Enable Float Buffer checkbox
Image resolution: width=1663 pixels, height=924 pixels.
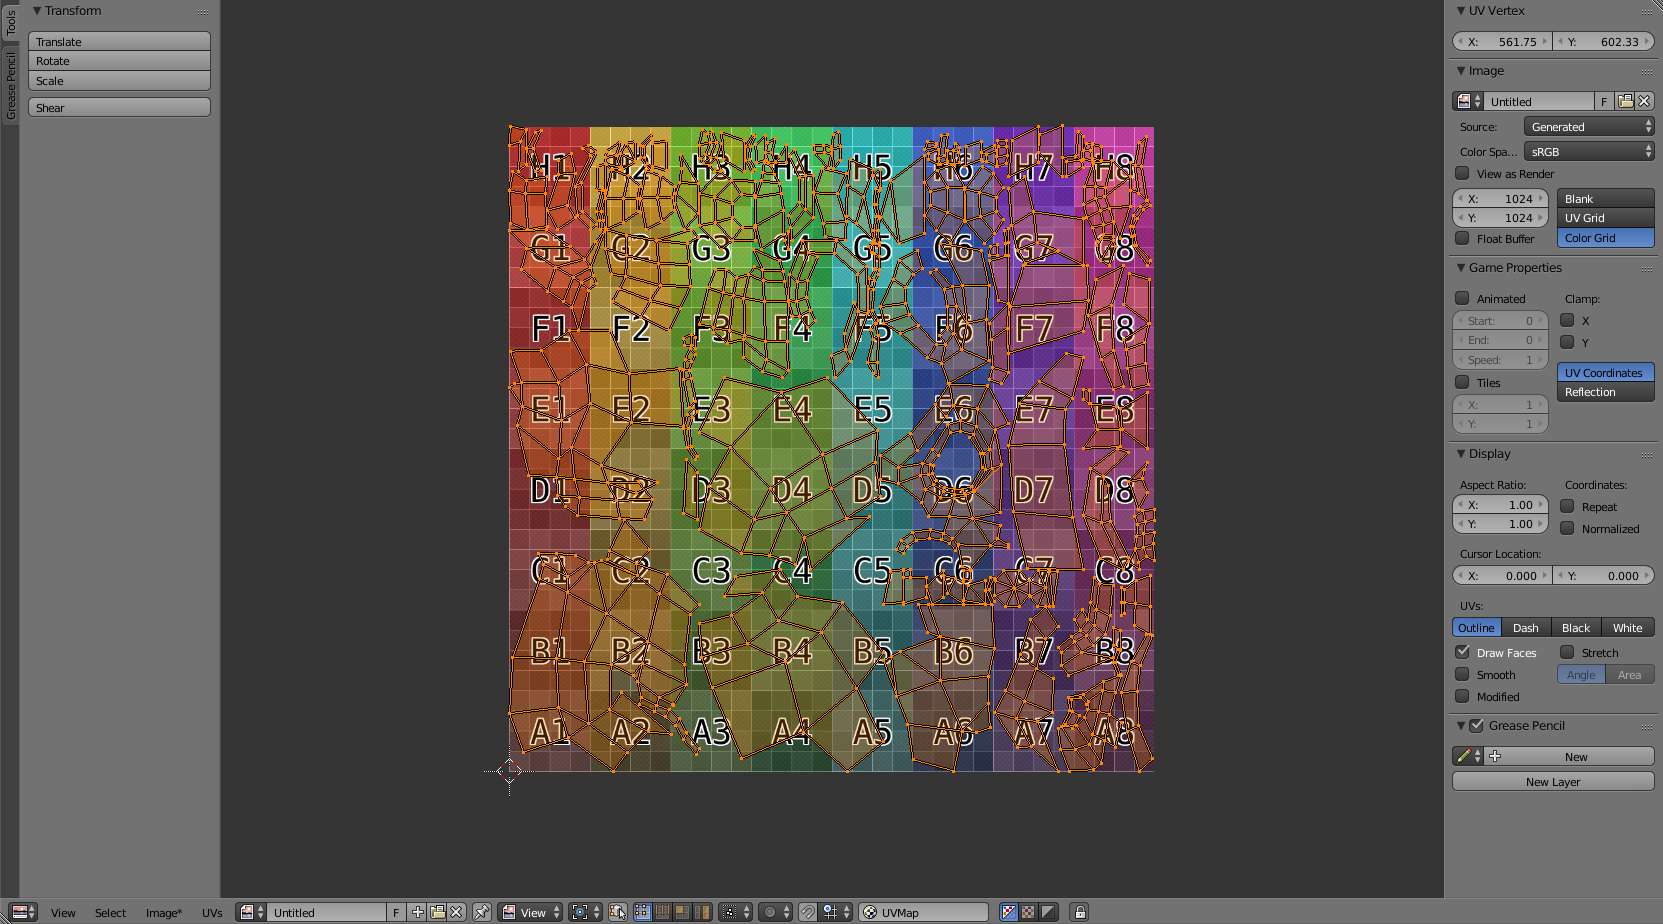point(1462,238)
